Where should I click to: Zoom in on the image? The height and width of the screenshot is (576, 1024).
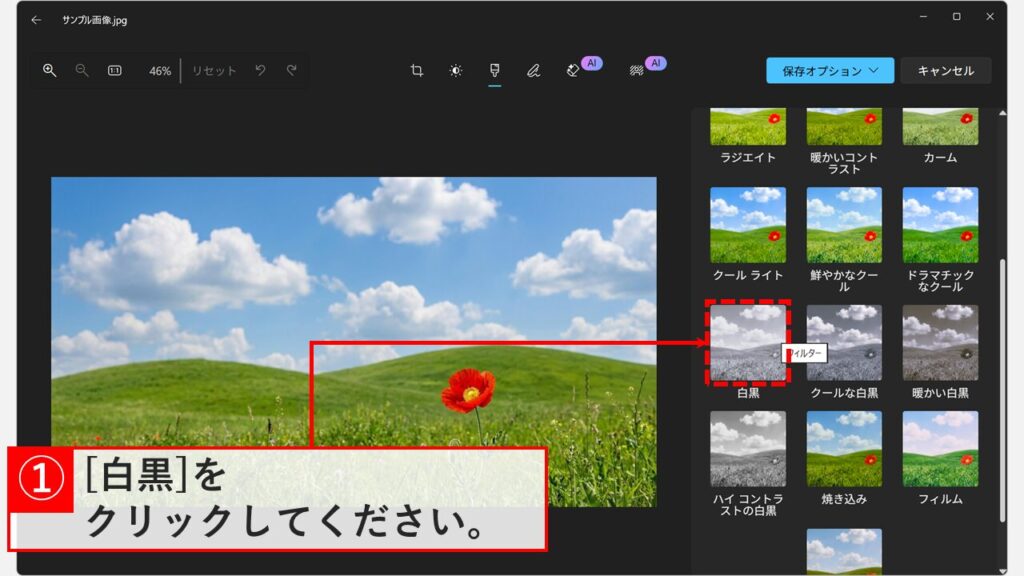click(x=48, y=71)
